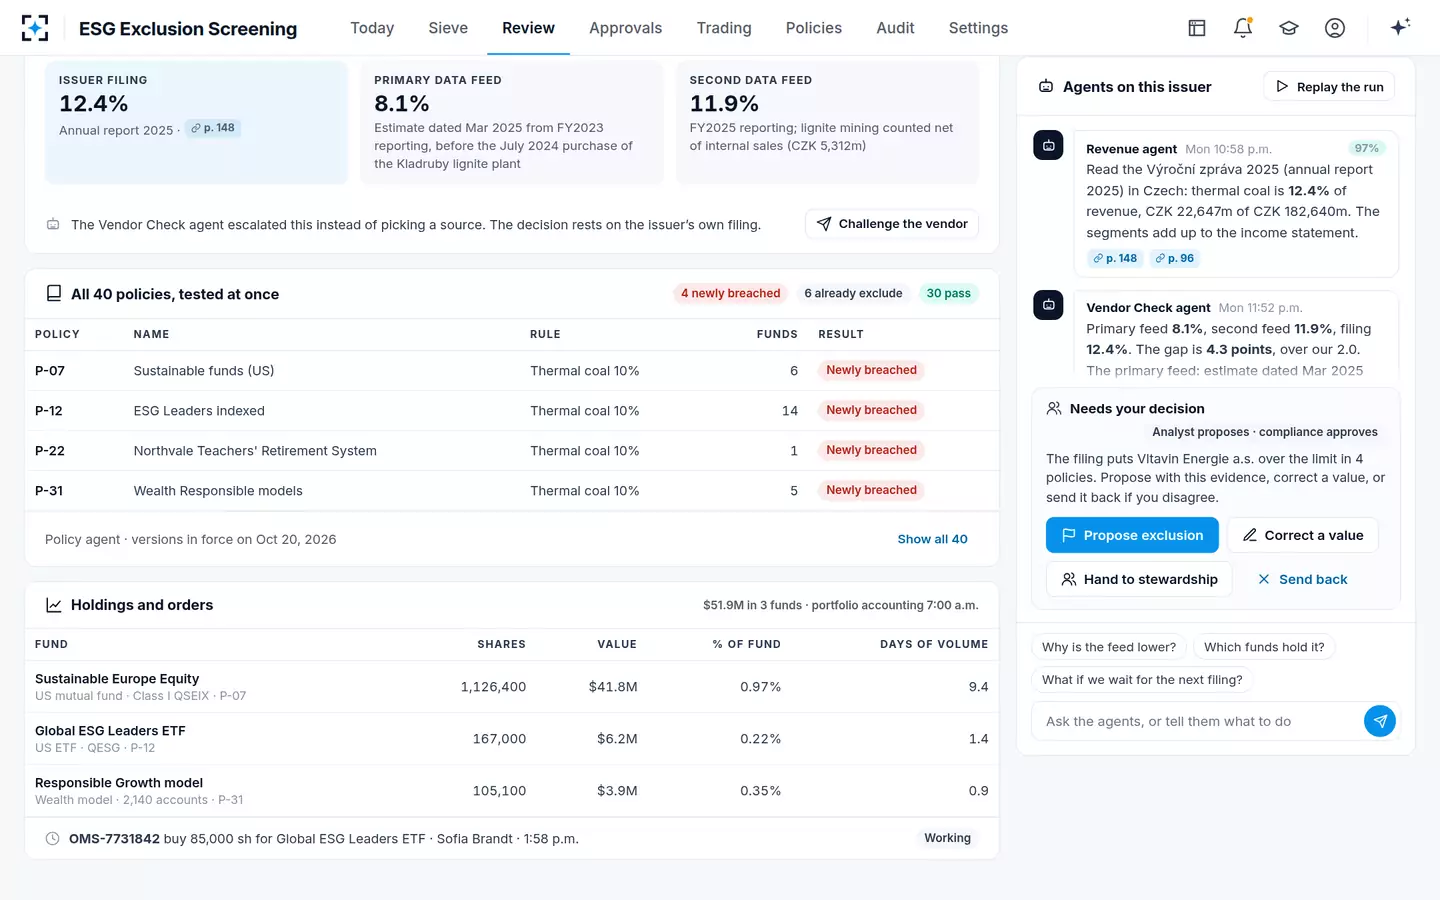Click the Revenue agent avatar icon

(x=1048, y=146)
